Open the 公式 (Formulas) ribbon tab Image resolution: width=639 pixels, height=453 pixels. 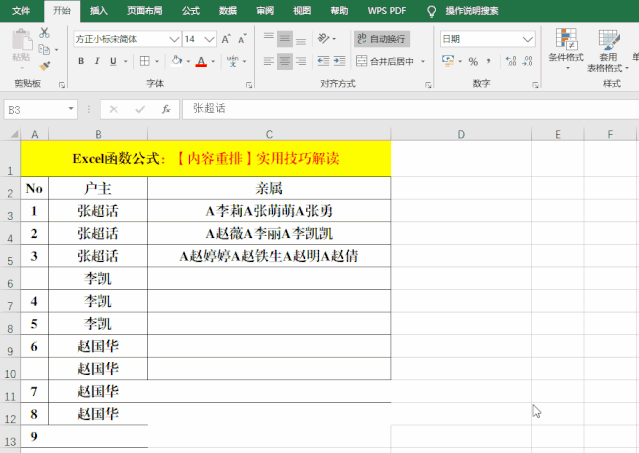point(191,11)
